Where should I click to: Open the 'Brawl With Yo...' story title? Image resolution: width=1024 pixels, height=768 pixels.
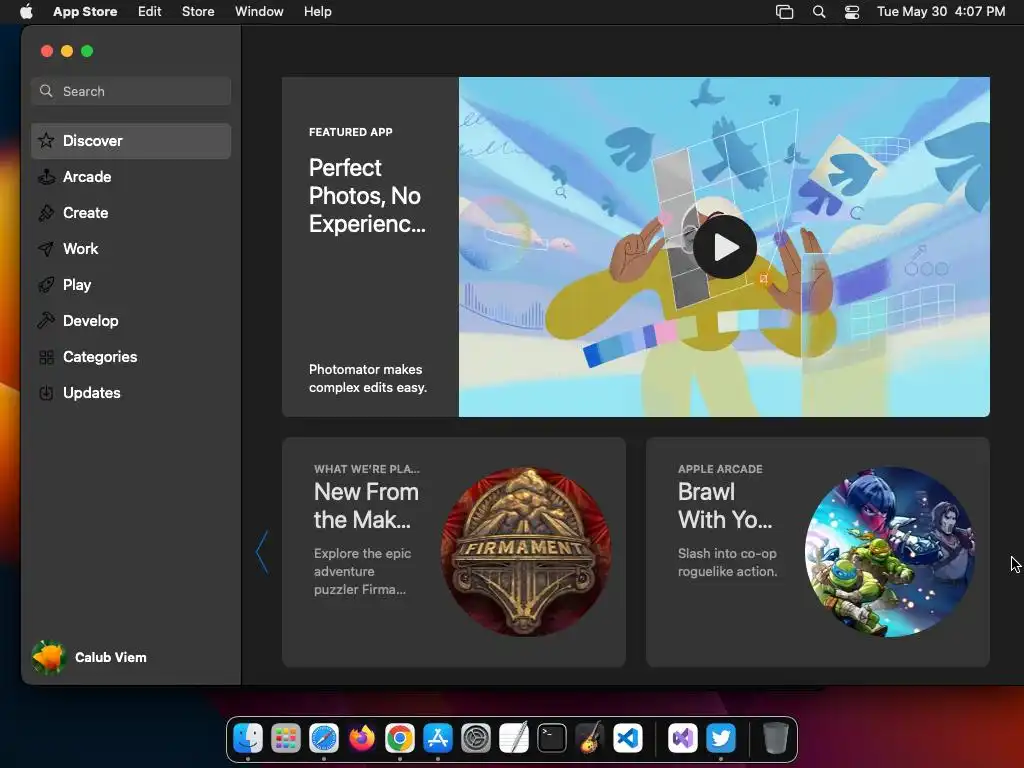[x=725, y=505]
